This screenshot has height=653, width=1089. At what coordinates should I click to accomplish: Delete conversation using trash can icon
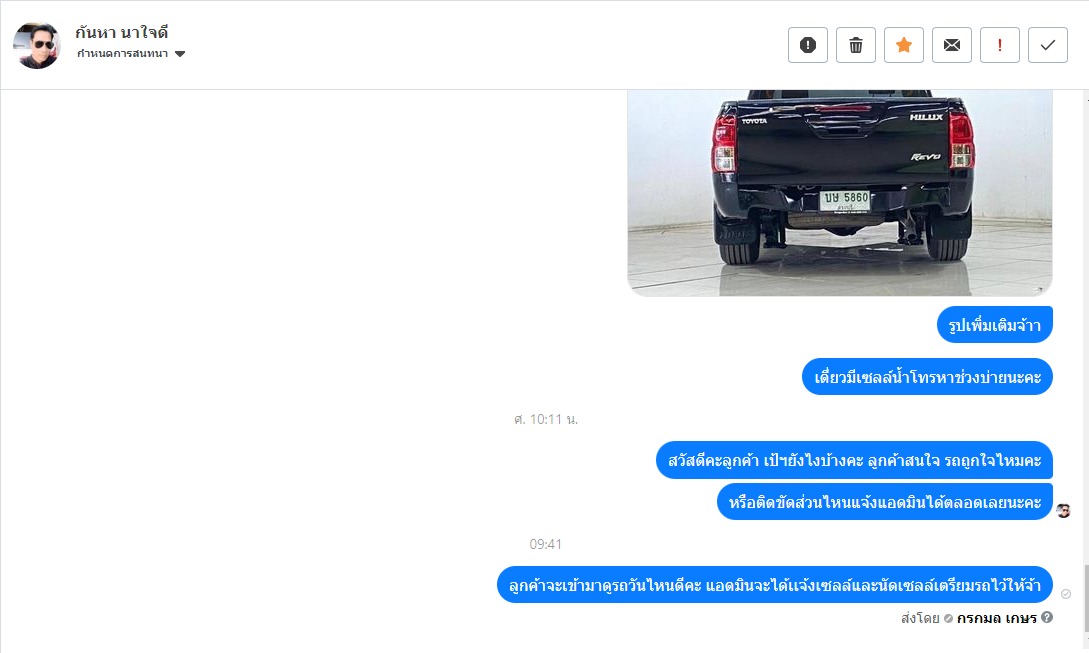click(x=856, y=45)
